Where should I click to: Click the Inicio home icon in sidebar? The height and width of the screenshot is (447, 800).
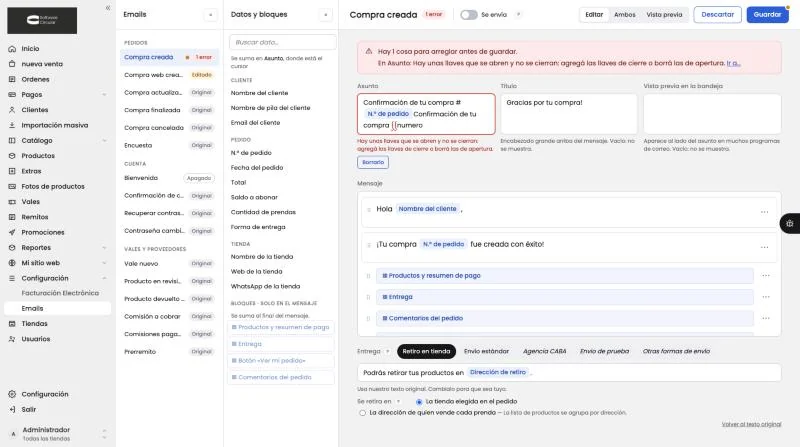12,49
